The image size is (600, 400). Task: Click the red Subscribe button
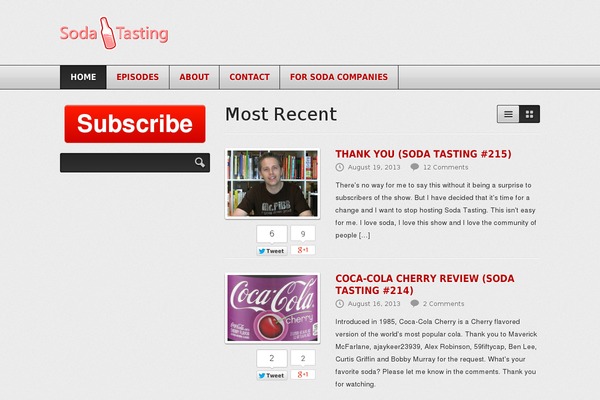pos(135,124)
